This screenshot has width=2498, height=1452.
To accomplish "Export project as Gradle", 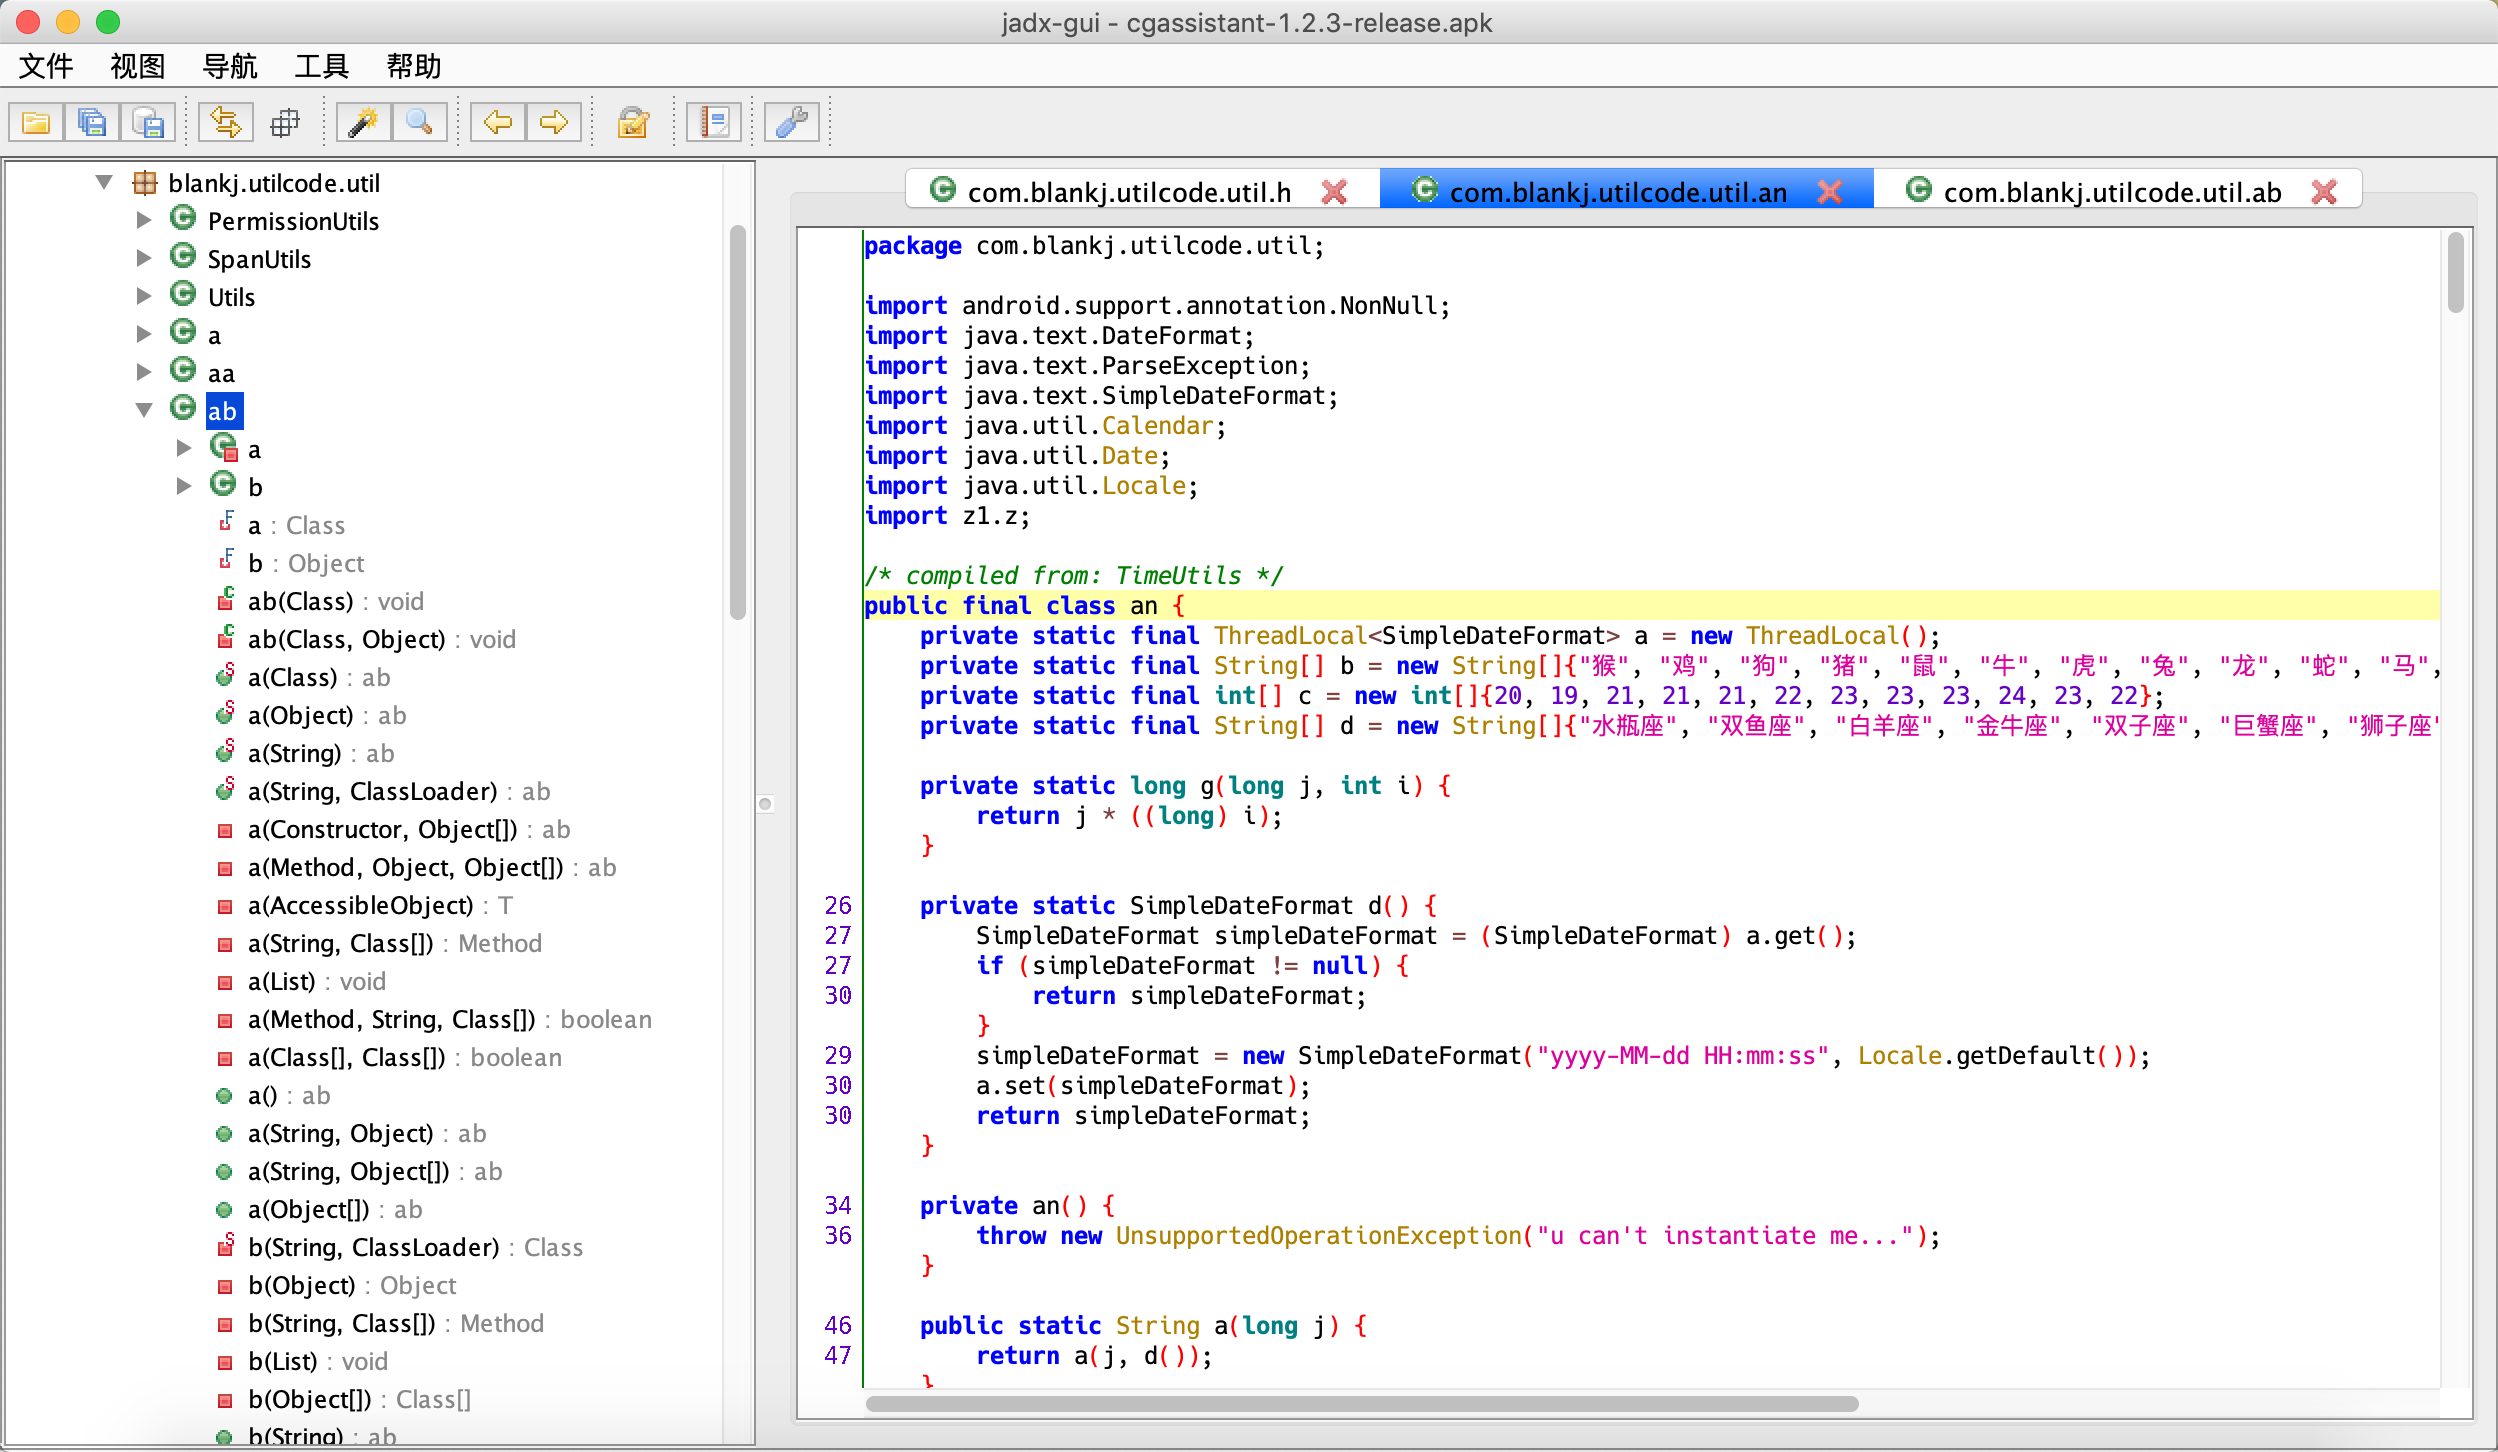I will 148,121.
